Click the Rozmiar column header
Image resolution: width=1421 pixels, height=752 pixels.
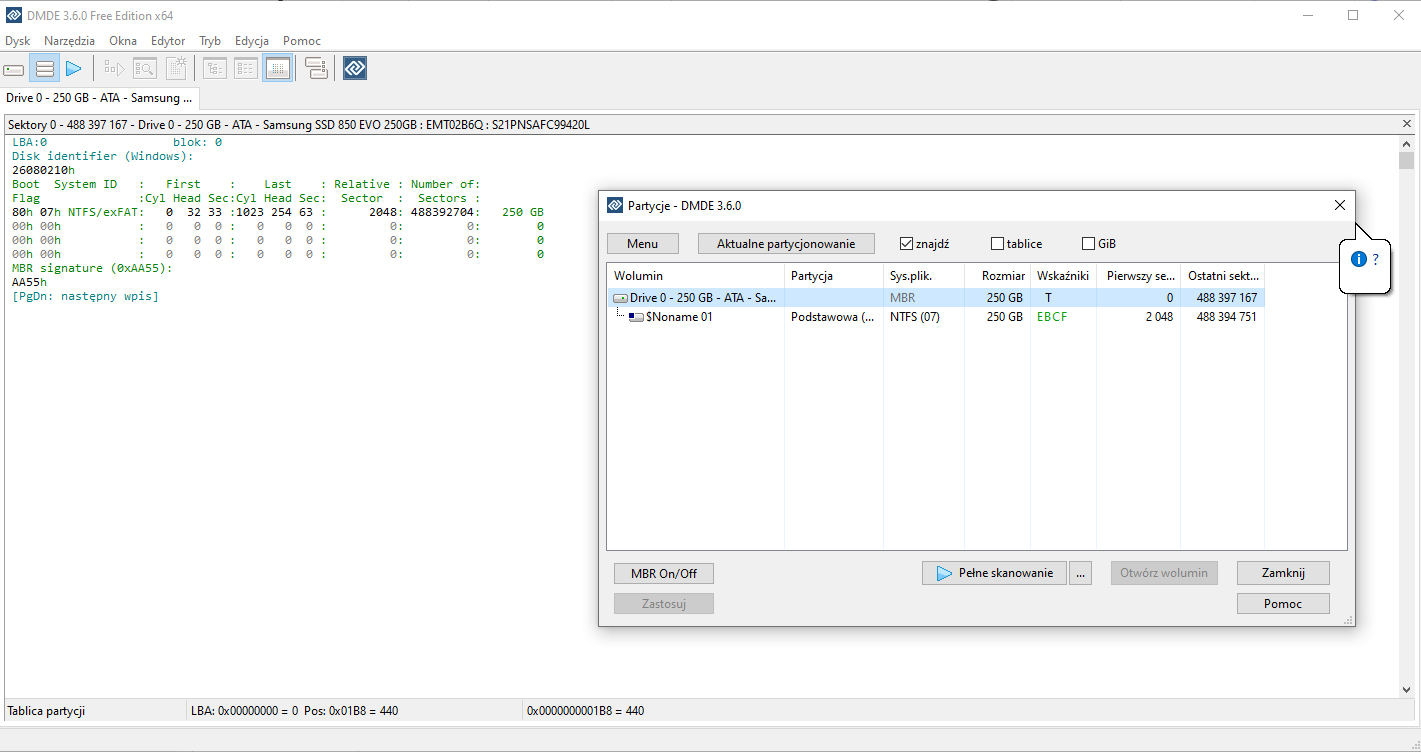[998, 275]
